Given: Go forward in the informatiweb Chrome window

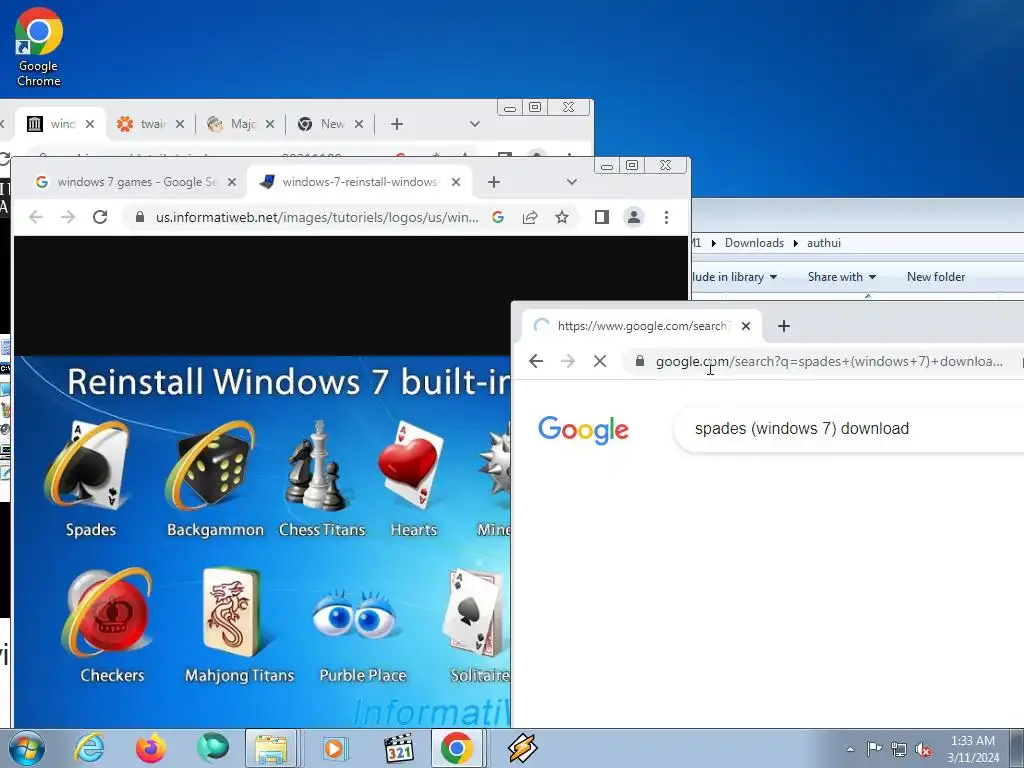Looking at the screenshot, I should point(68,217).
